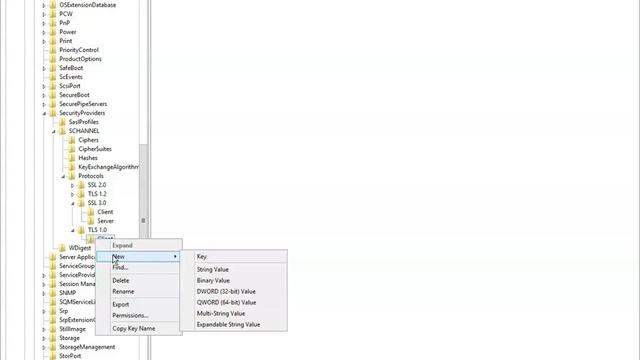The height and width of the screenshot is (360, 640).
Task: Select the StorPort key
Action: click(x=70, y=356)
